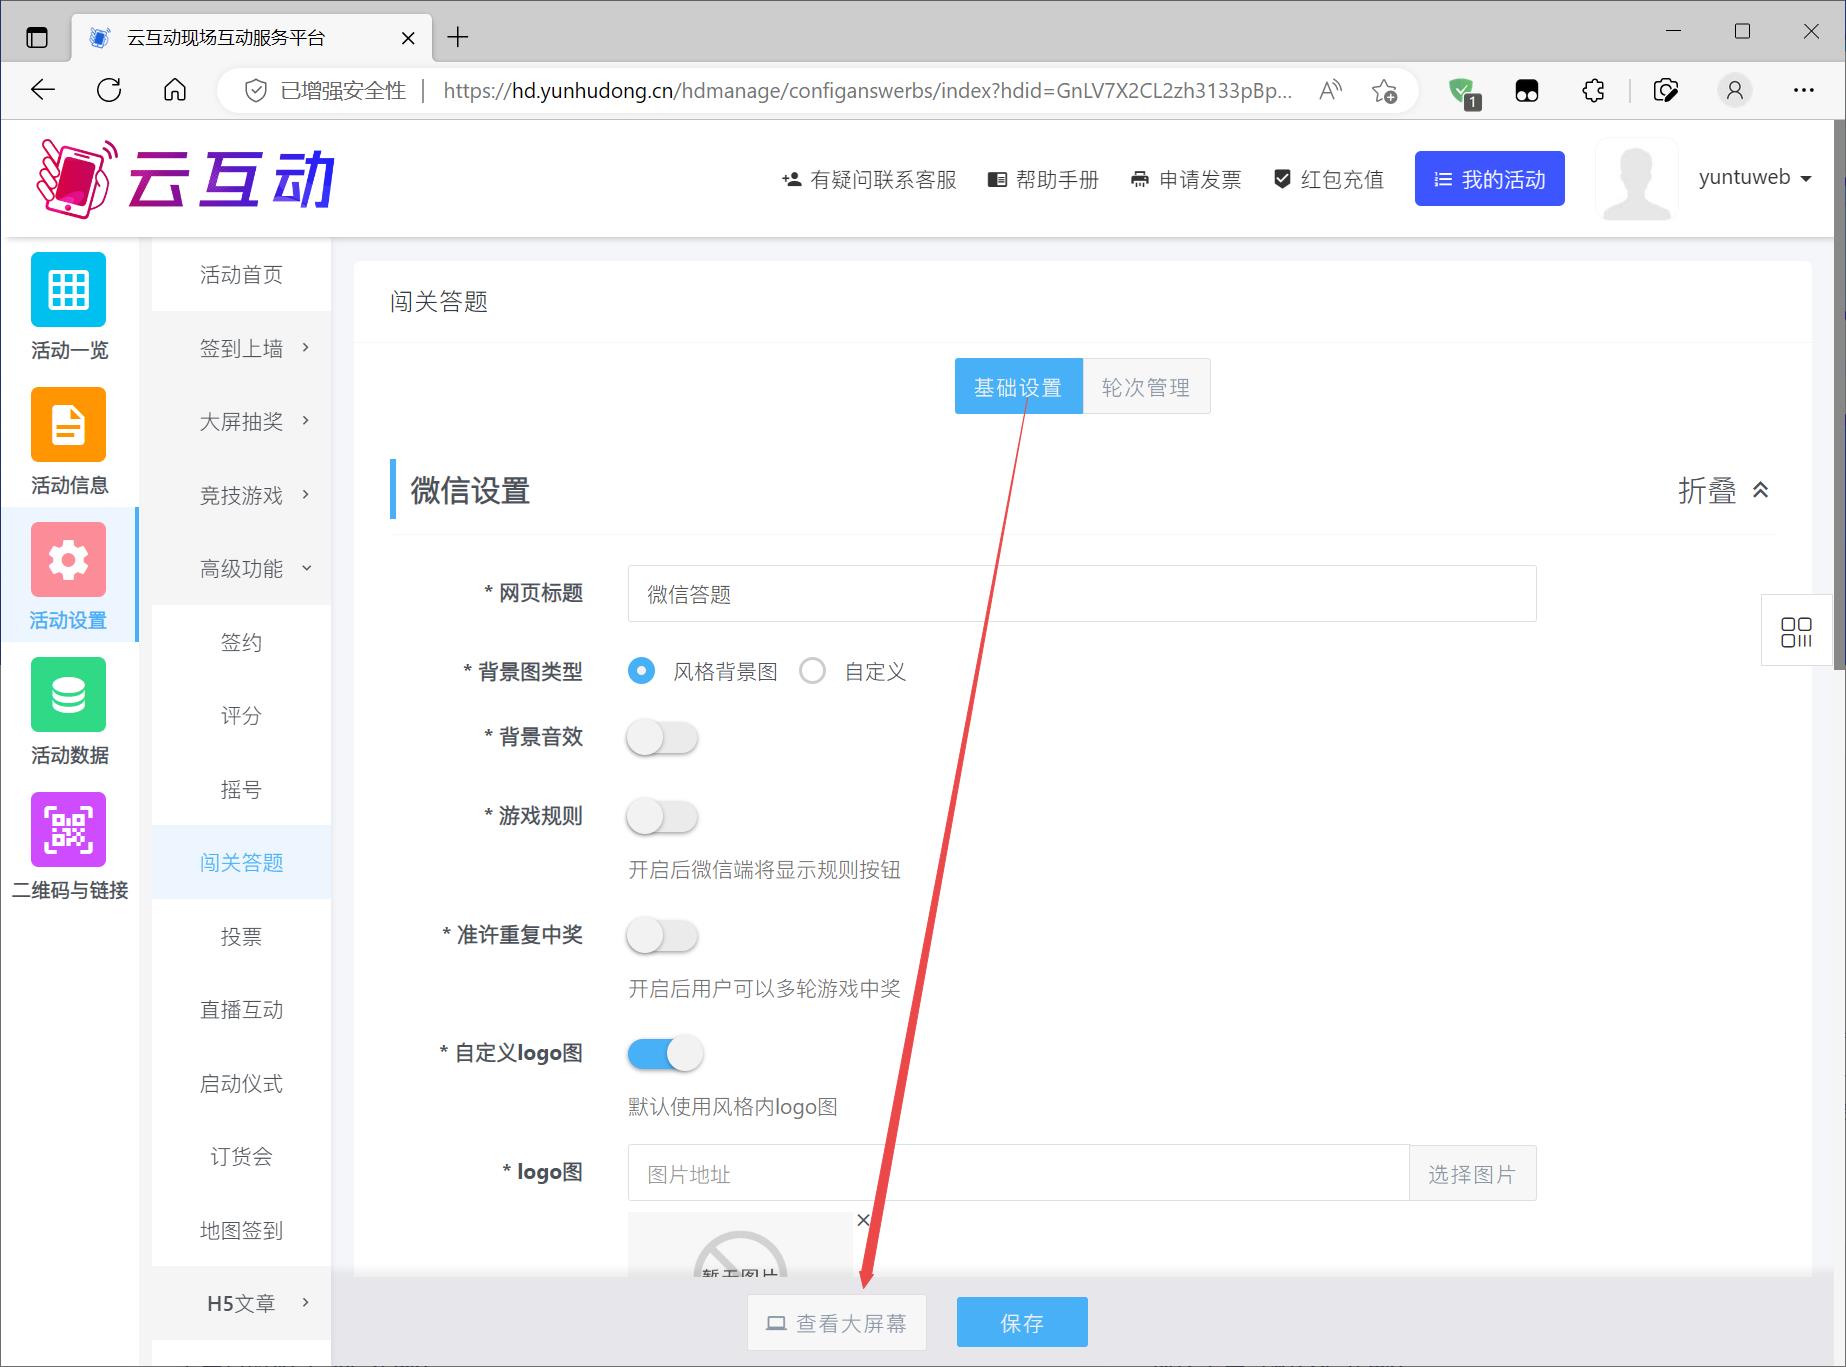Open the yuntuweb user dropdown
1846x1367 pixels.
point(1754,178)
